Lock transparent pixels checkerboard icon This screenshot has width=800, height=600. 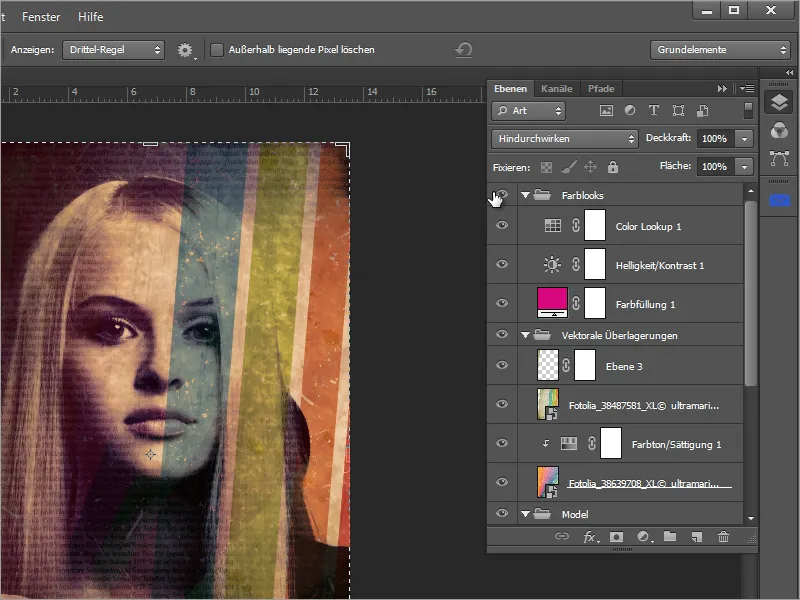(x=546, y=167)
